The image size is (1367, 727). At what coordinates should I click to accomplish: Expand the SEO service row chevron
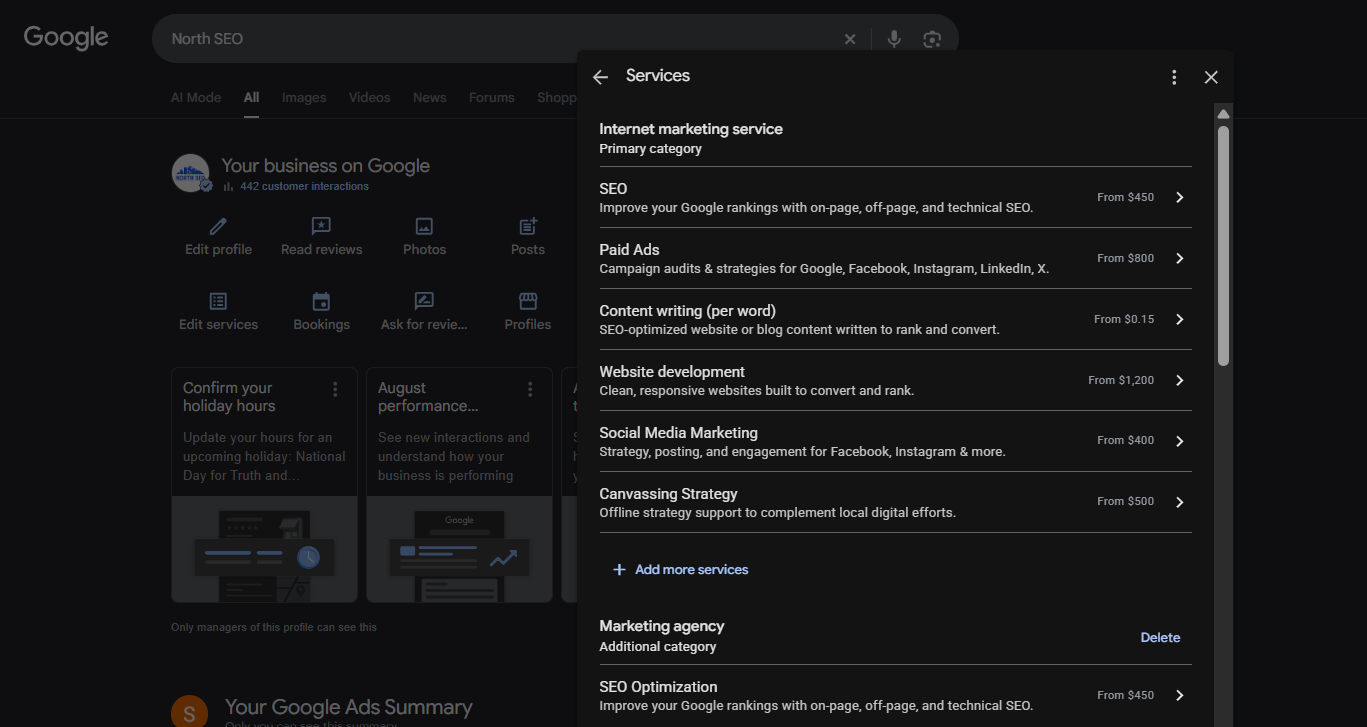1180,197
